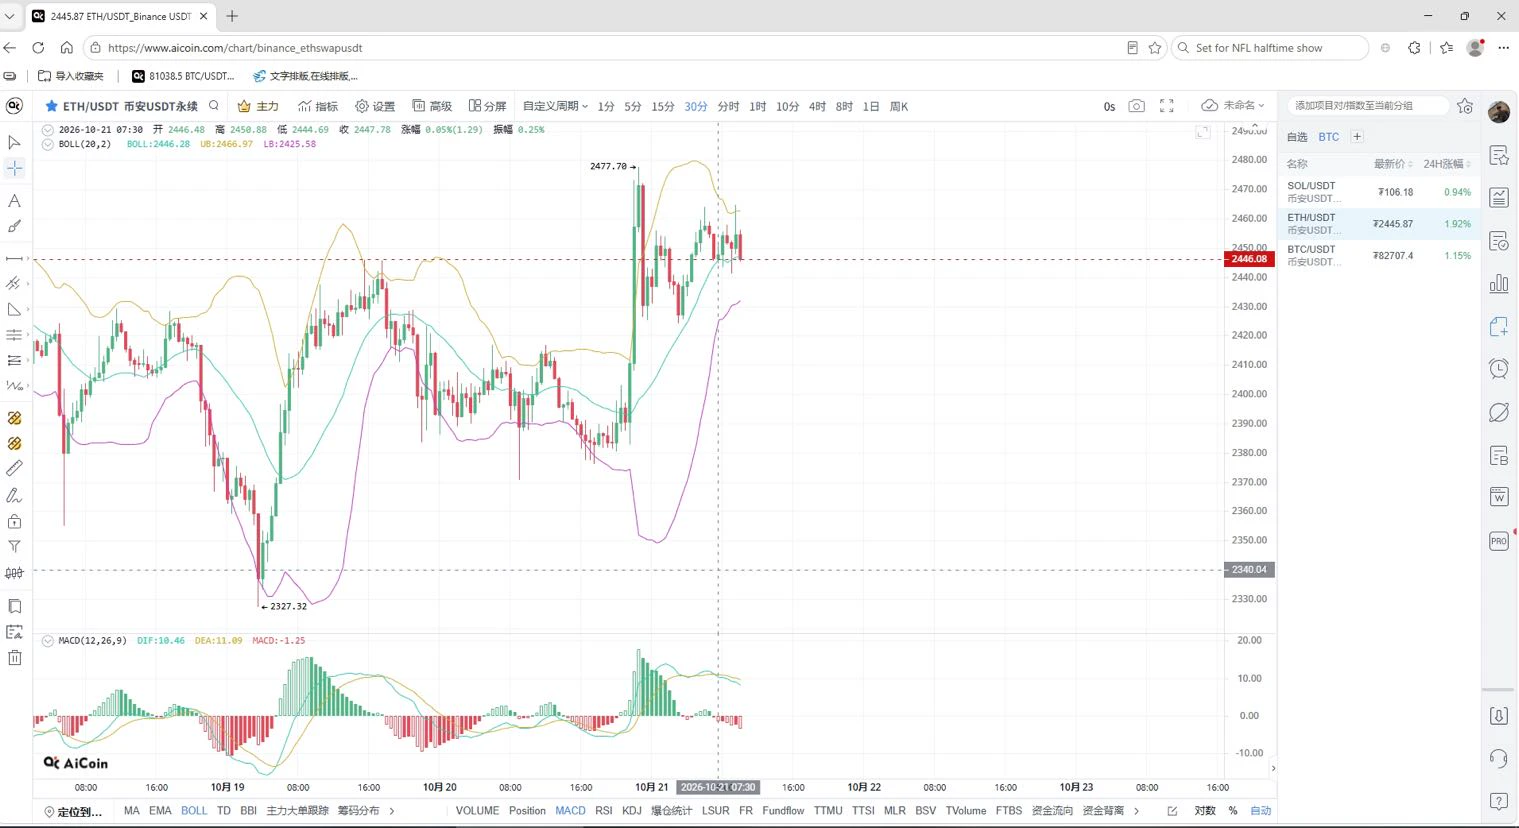This screenshot has width=1519, height=828.
Task: Toggle percent scale mode
Action: 1233,811
